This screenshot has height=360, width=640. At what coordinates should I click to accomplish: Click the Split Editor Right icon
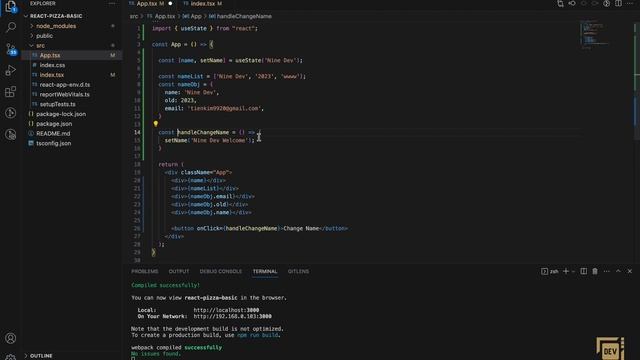pos(618,4)
